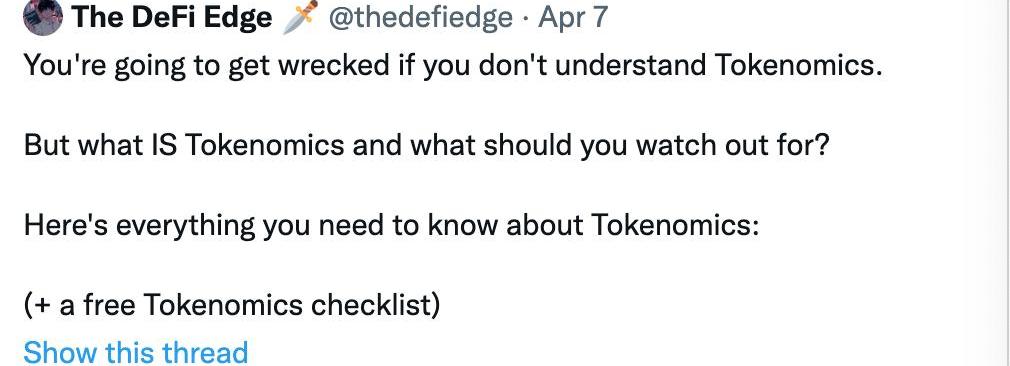Click the line "You're going to get wrecked"
The height and width of the screenshot is (366, 1010).
pyautogui.click(x=452, y=66)
